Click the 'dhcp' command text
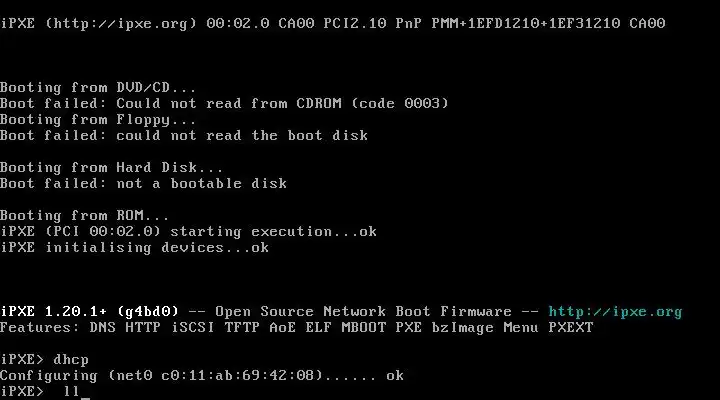The image size is (720, 400). point(71,360)
